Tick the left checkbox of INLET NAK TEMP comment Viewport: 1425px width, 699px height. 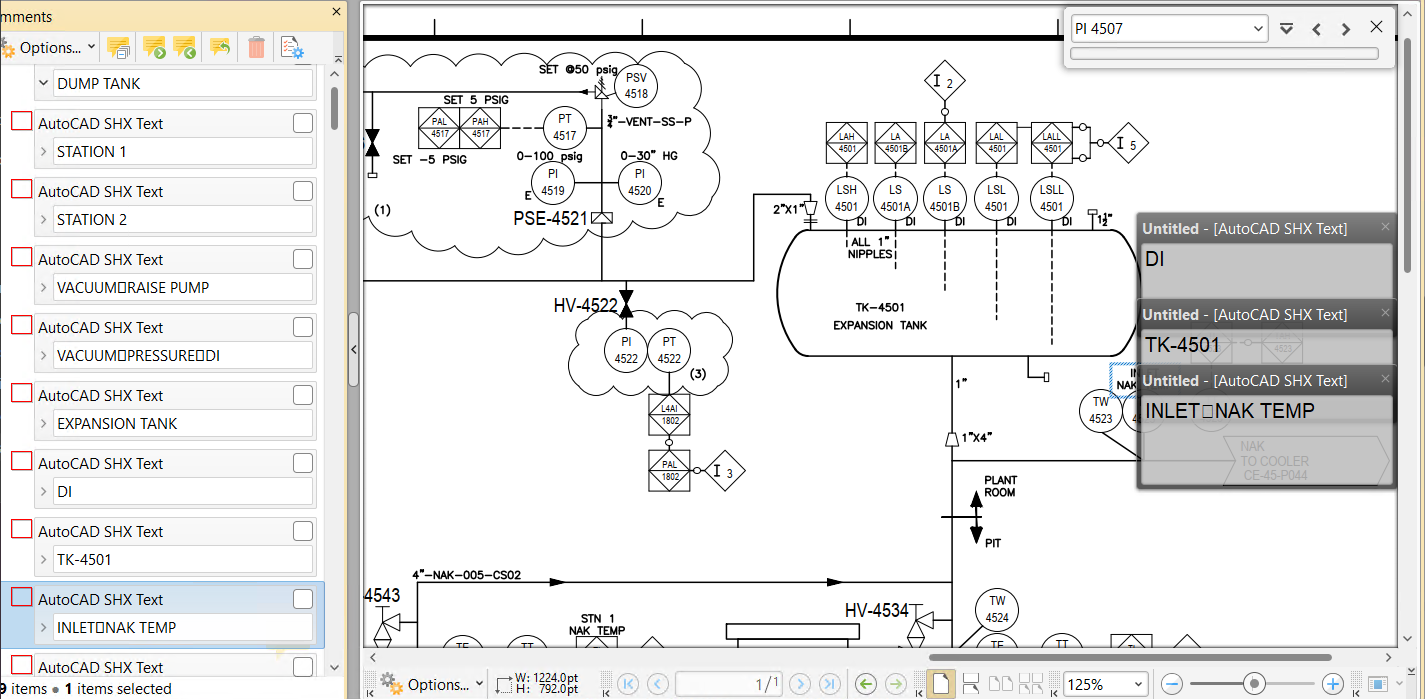pos(21,597)
